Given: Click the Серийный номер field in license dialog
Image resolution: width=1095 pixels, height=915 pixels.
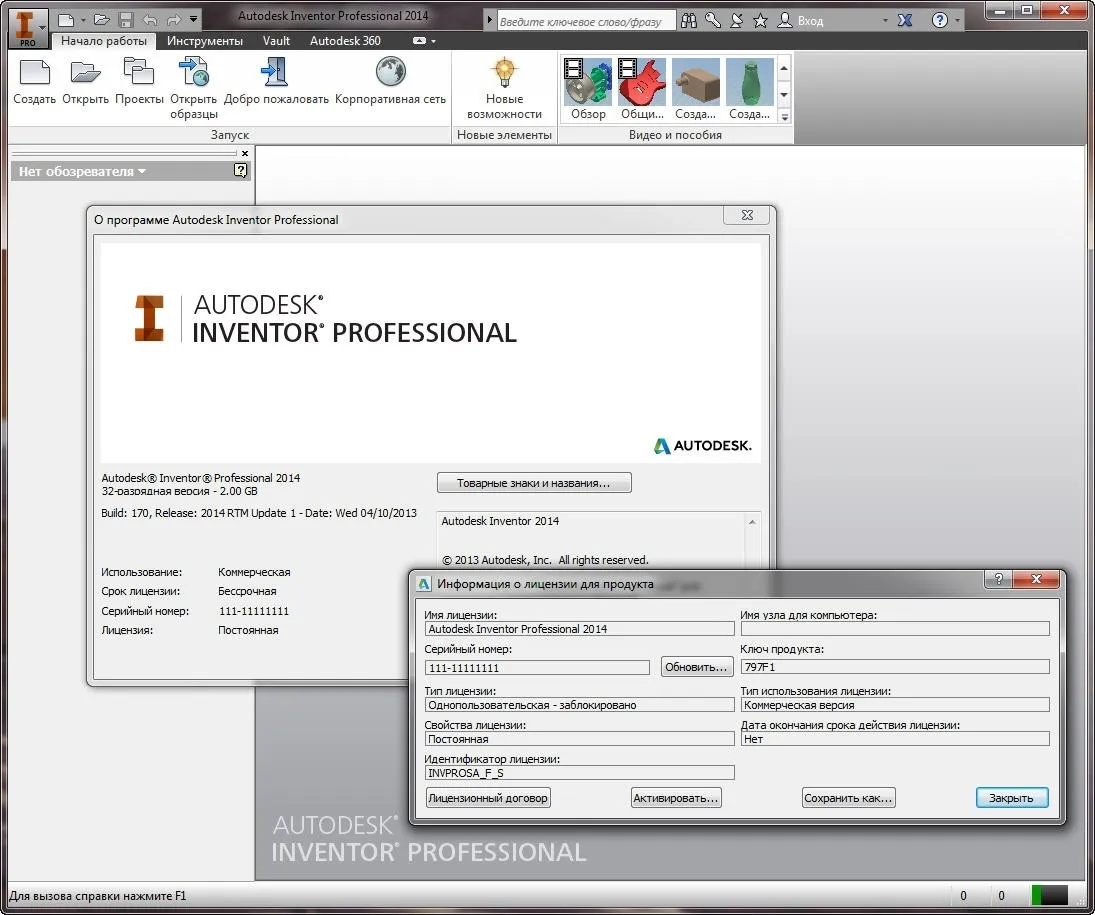Looking at the screenshot, I should click(537, 668).
